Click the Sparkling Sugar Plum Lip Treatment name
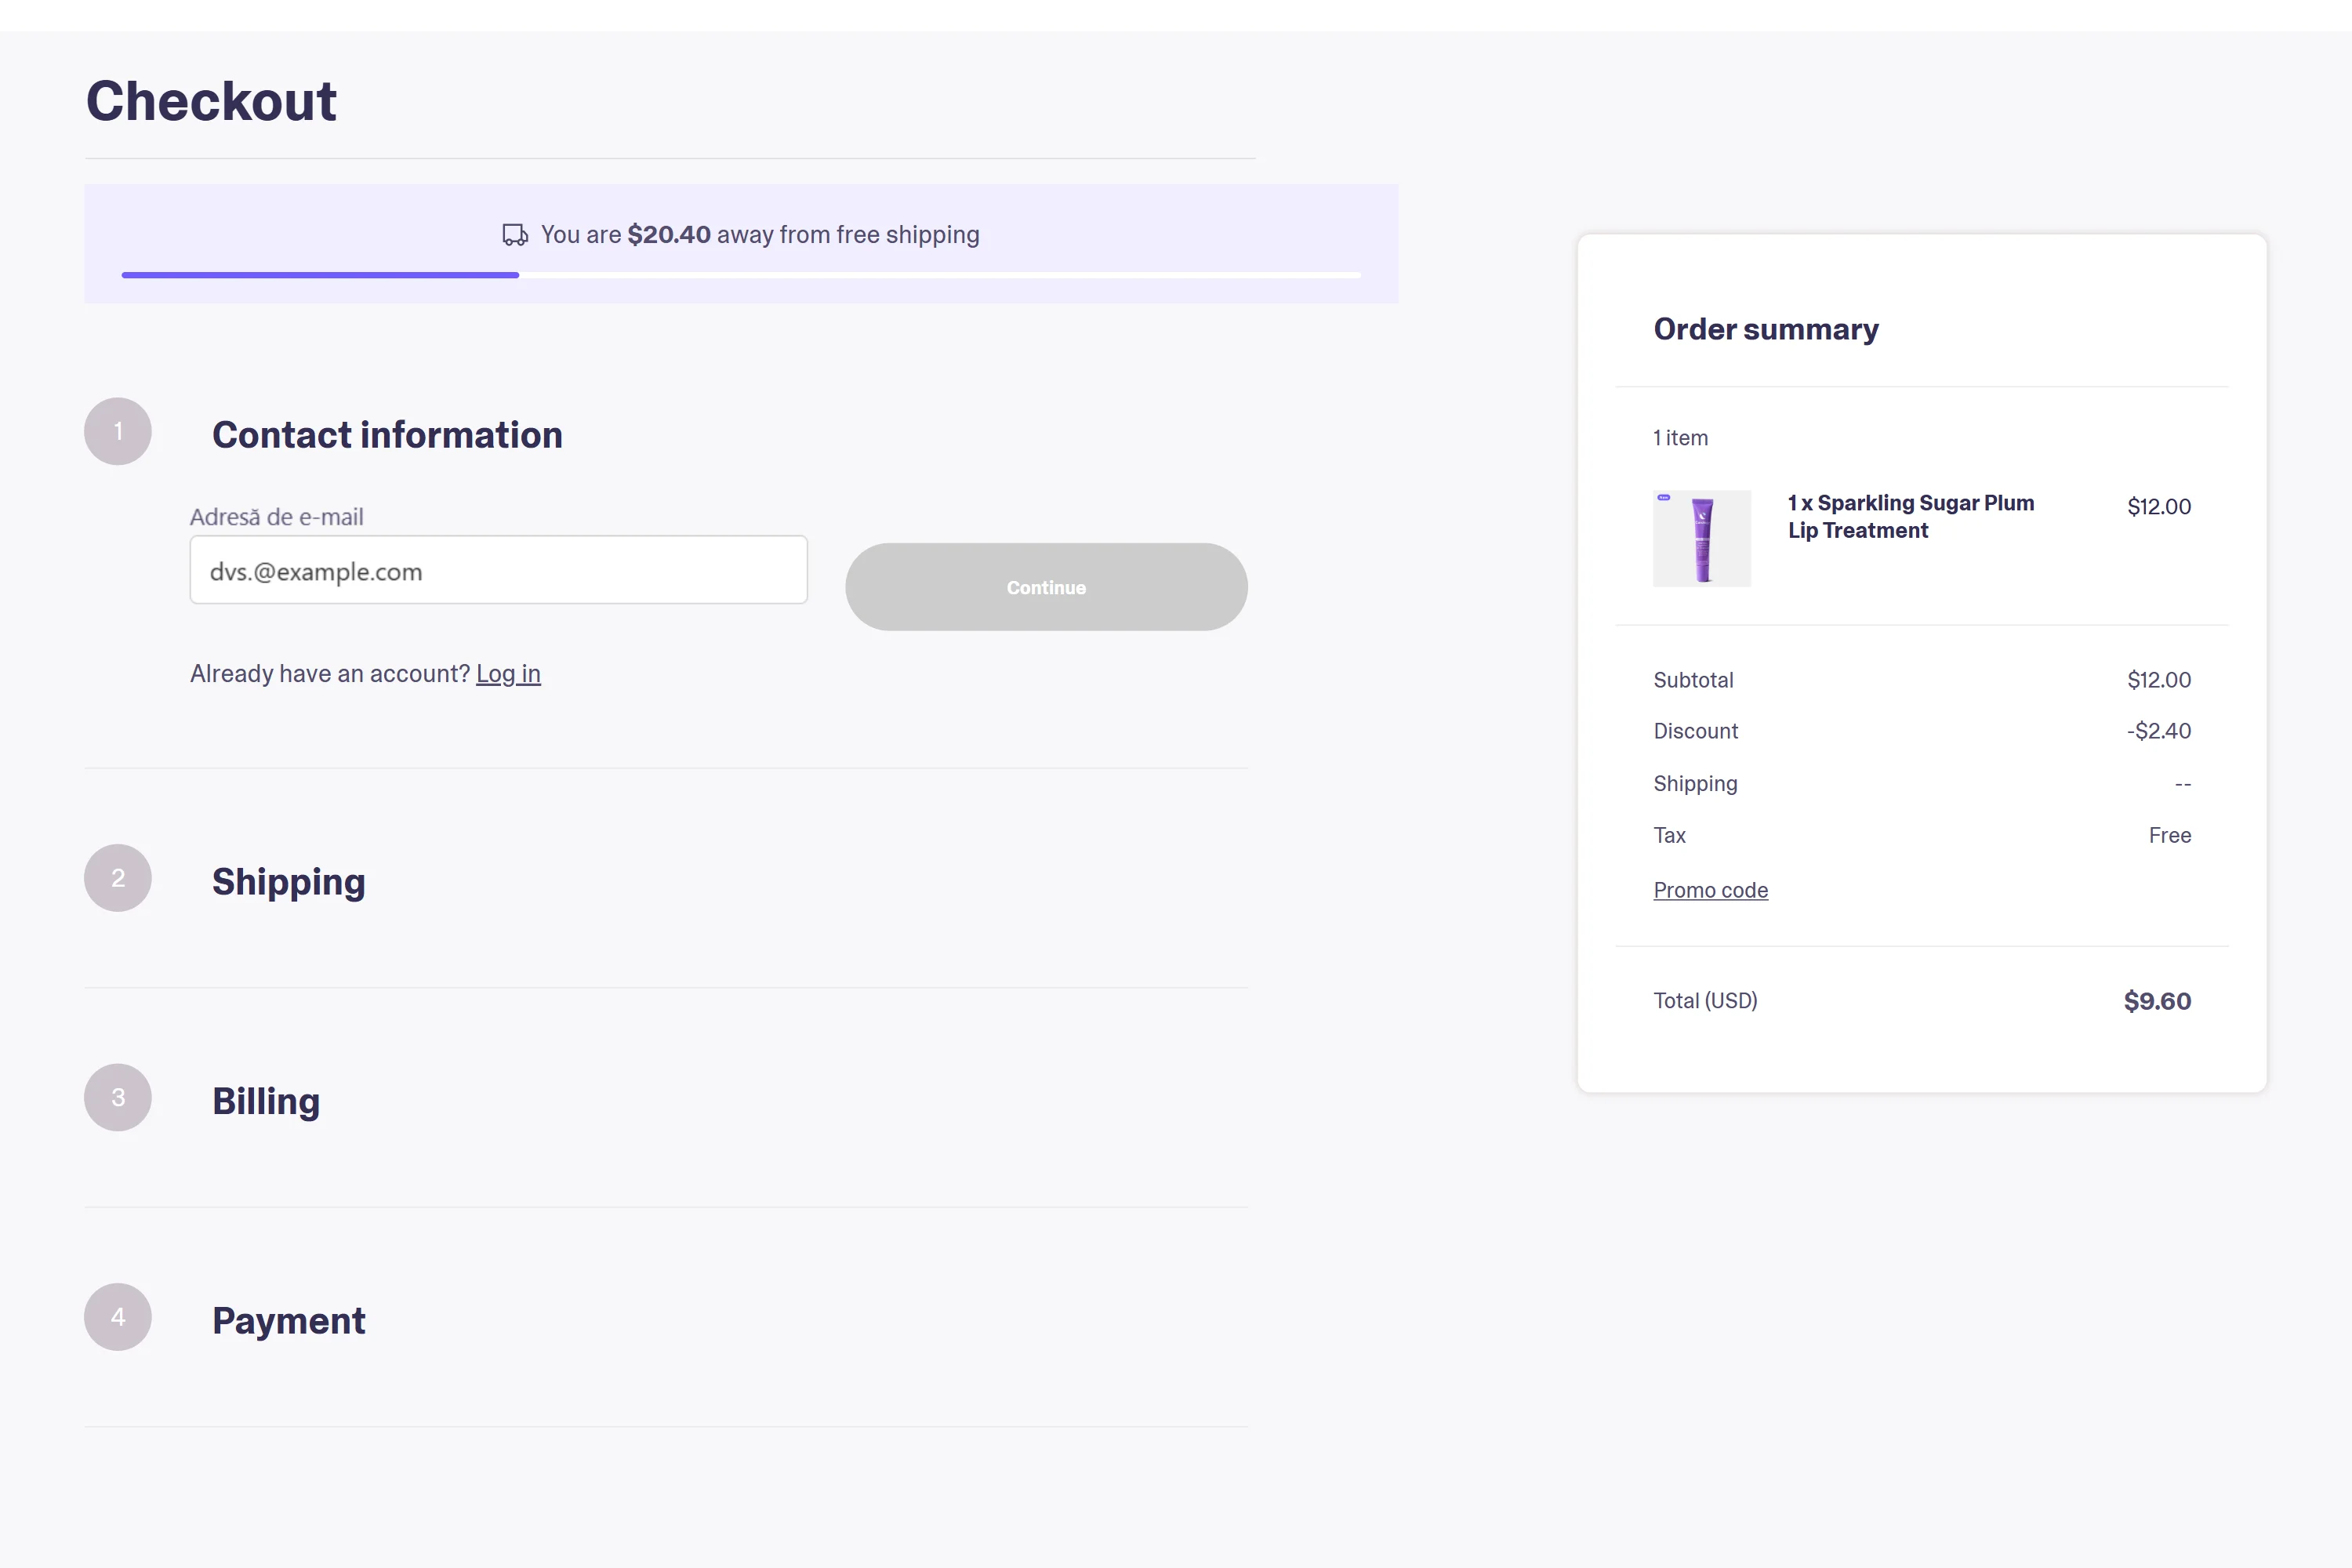 (x=1910, y=516)
